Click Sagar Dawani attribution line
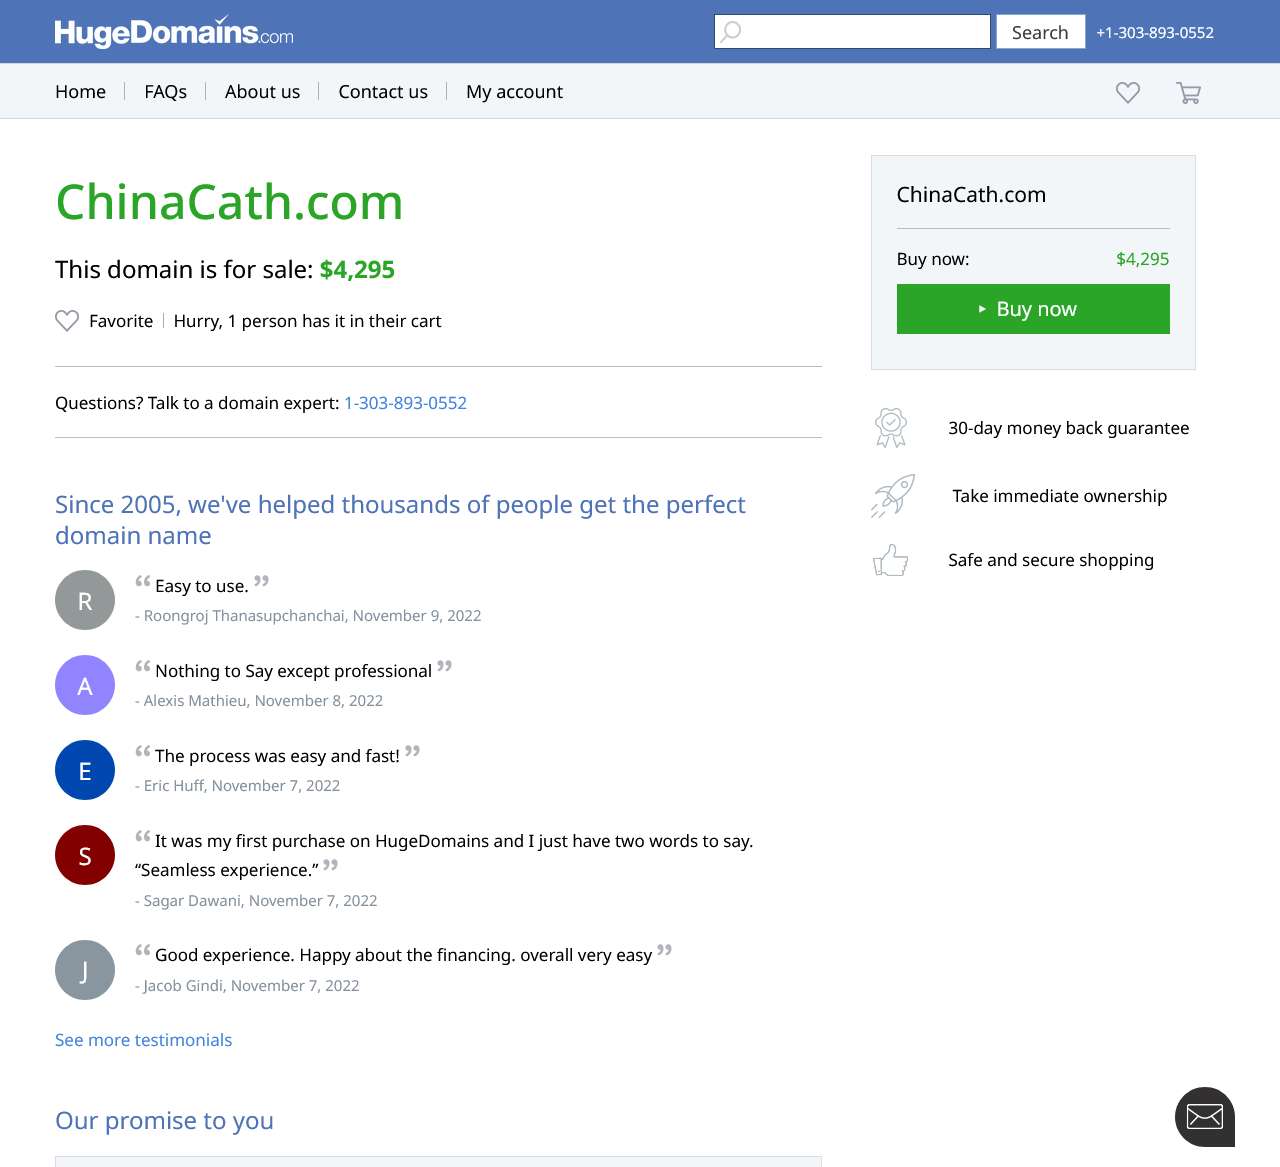The width and height of the screenshot is (1280, 1167). [256, 901]
